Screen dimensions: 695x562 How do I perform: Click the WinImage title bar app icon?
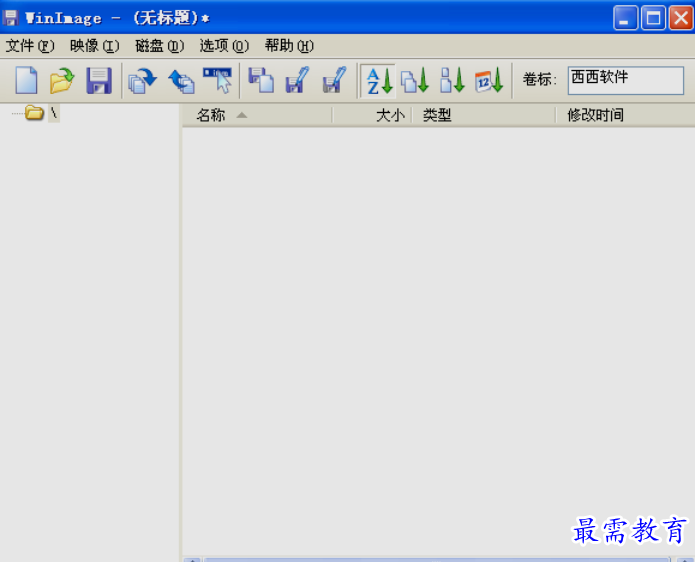click(10, 18)
